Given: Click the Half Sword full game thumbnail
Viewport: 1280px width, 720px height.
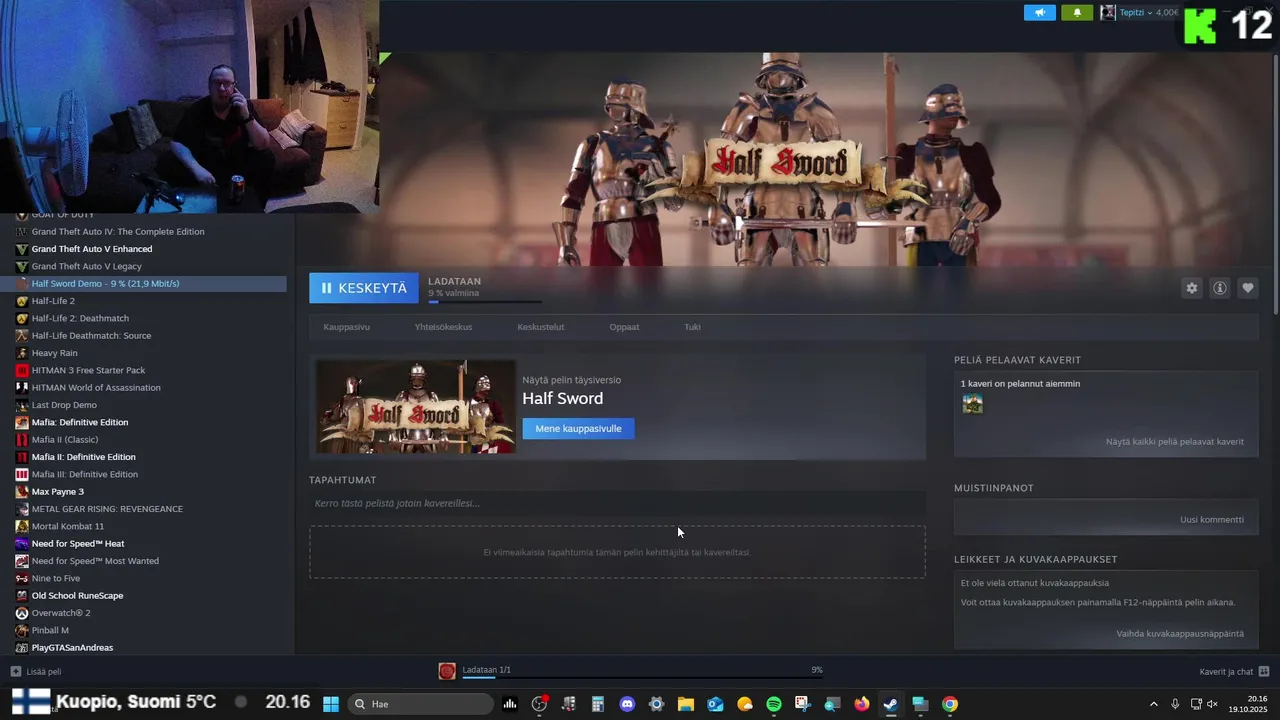Looking at the screenshot, I should 416,407.
